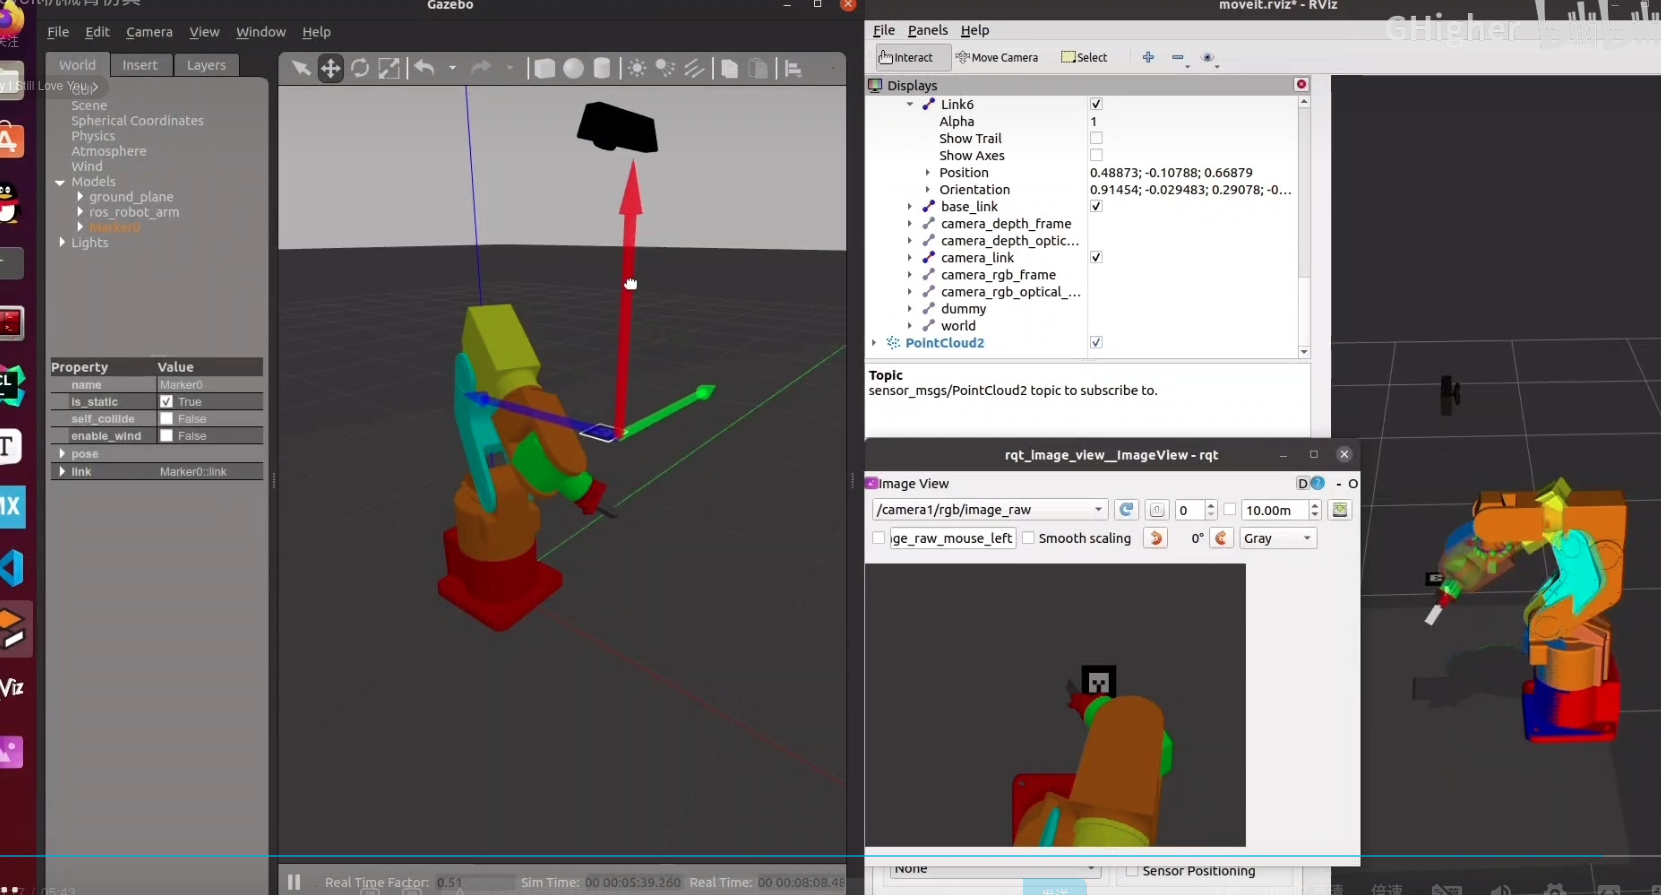Click the Move Camera button in RViz

pos(997,57)
